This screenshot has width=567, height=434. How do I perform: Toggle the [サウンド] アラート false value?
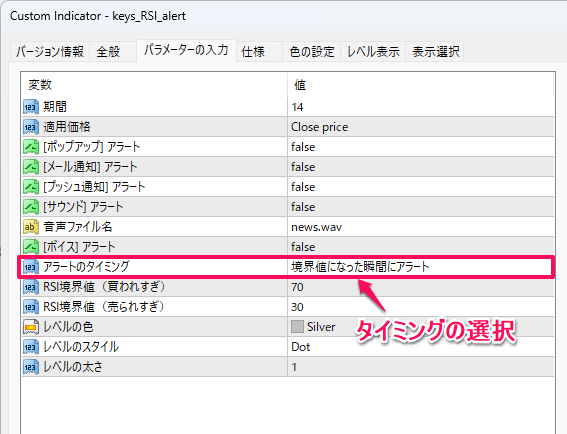tap(421, 207)
